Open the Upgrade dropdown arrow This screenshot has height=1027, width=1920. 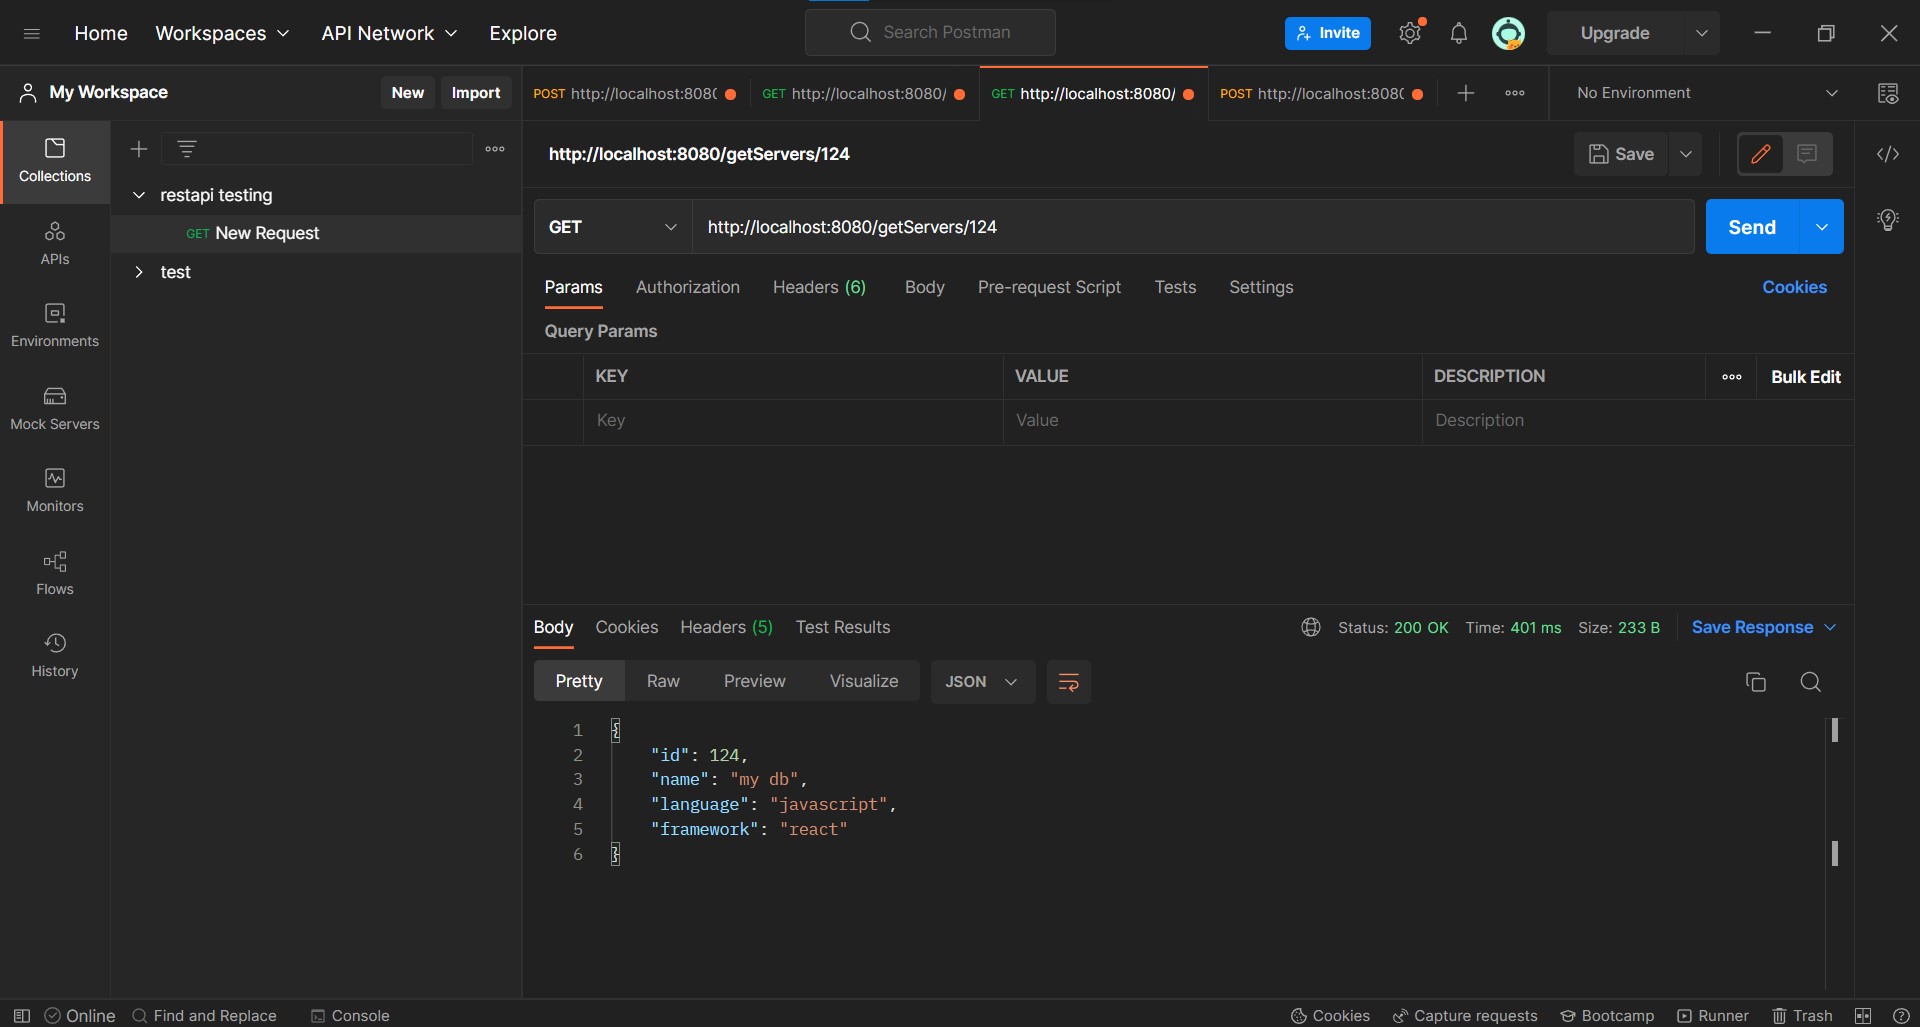click(1701, 33)
